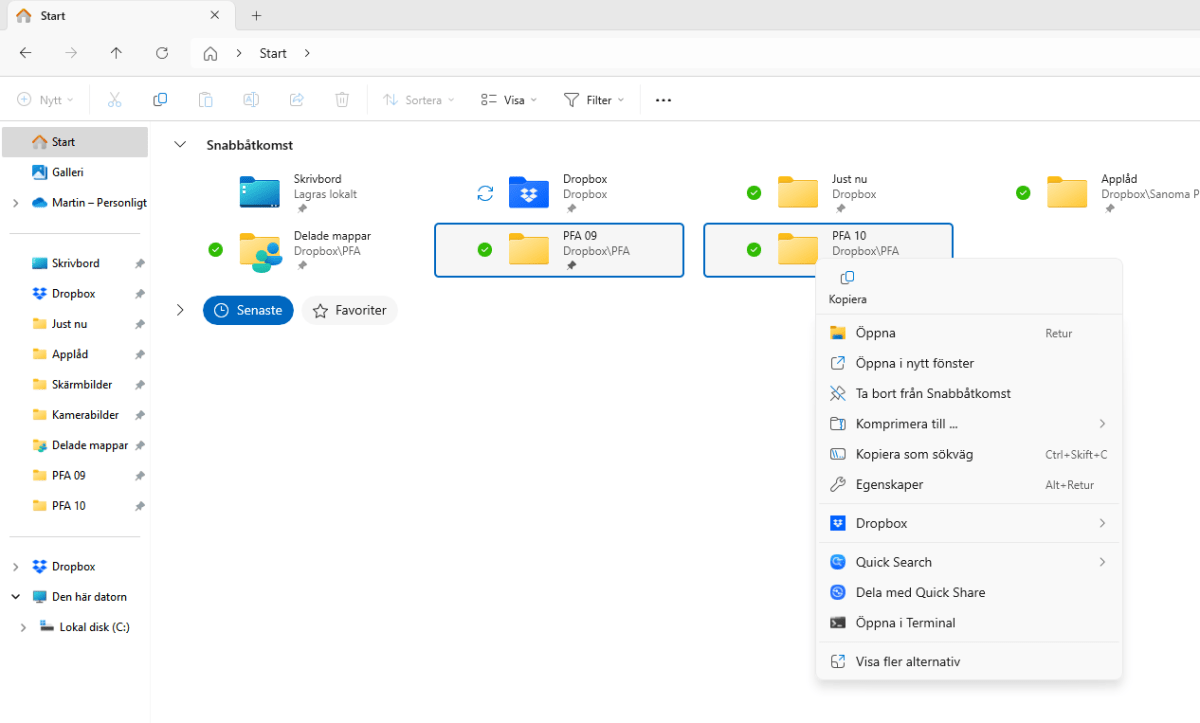
Task: Click the Copy icon in context menu
Action: pyautogui.click(x=847, y=279)
